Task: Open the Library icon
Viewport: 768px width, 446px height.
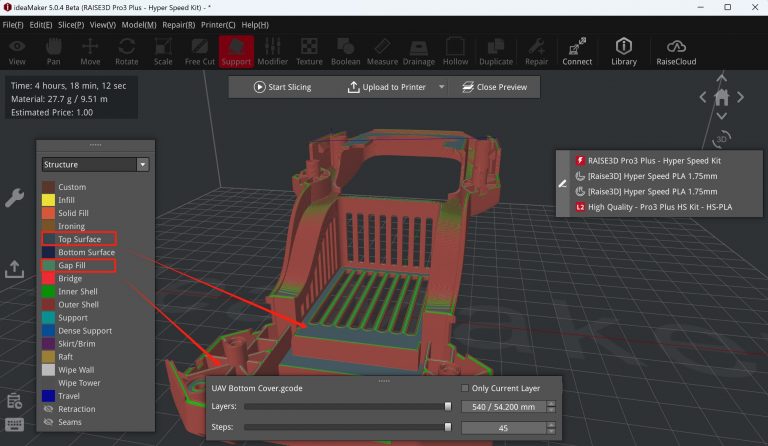Action: coord(624,52)
